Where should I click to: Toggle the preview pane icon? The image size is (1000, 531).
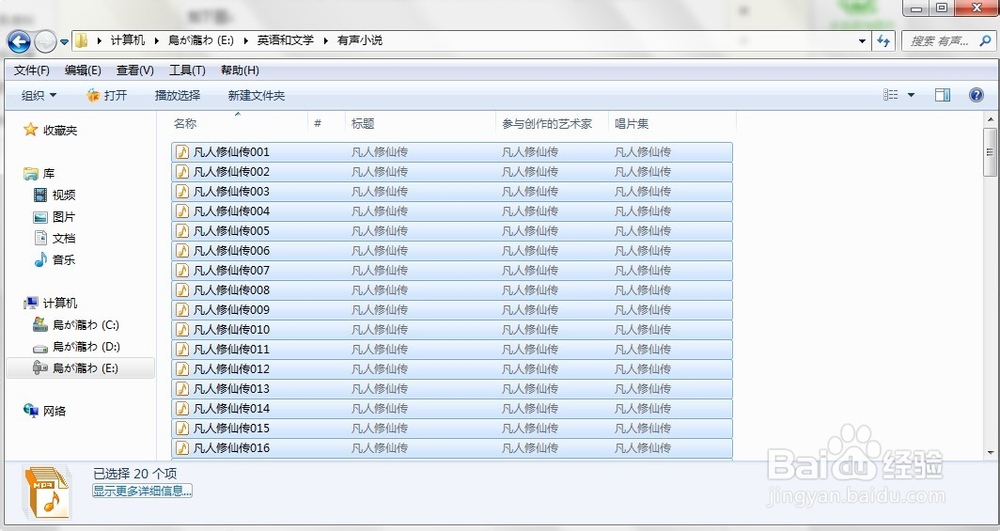[943, 95]
